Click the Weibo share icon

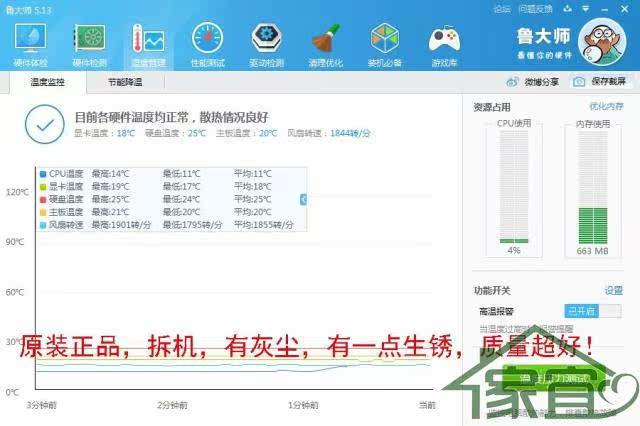(512, 82)
